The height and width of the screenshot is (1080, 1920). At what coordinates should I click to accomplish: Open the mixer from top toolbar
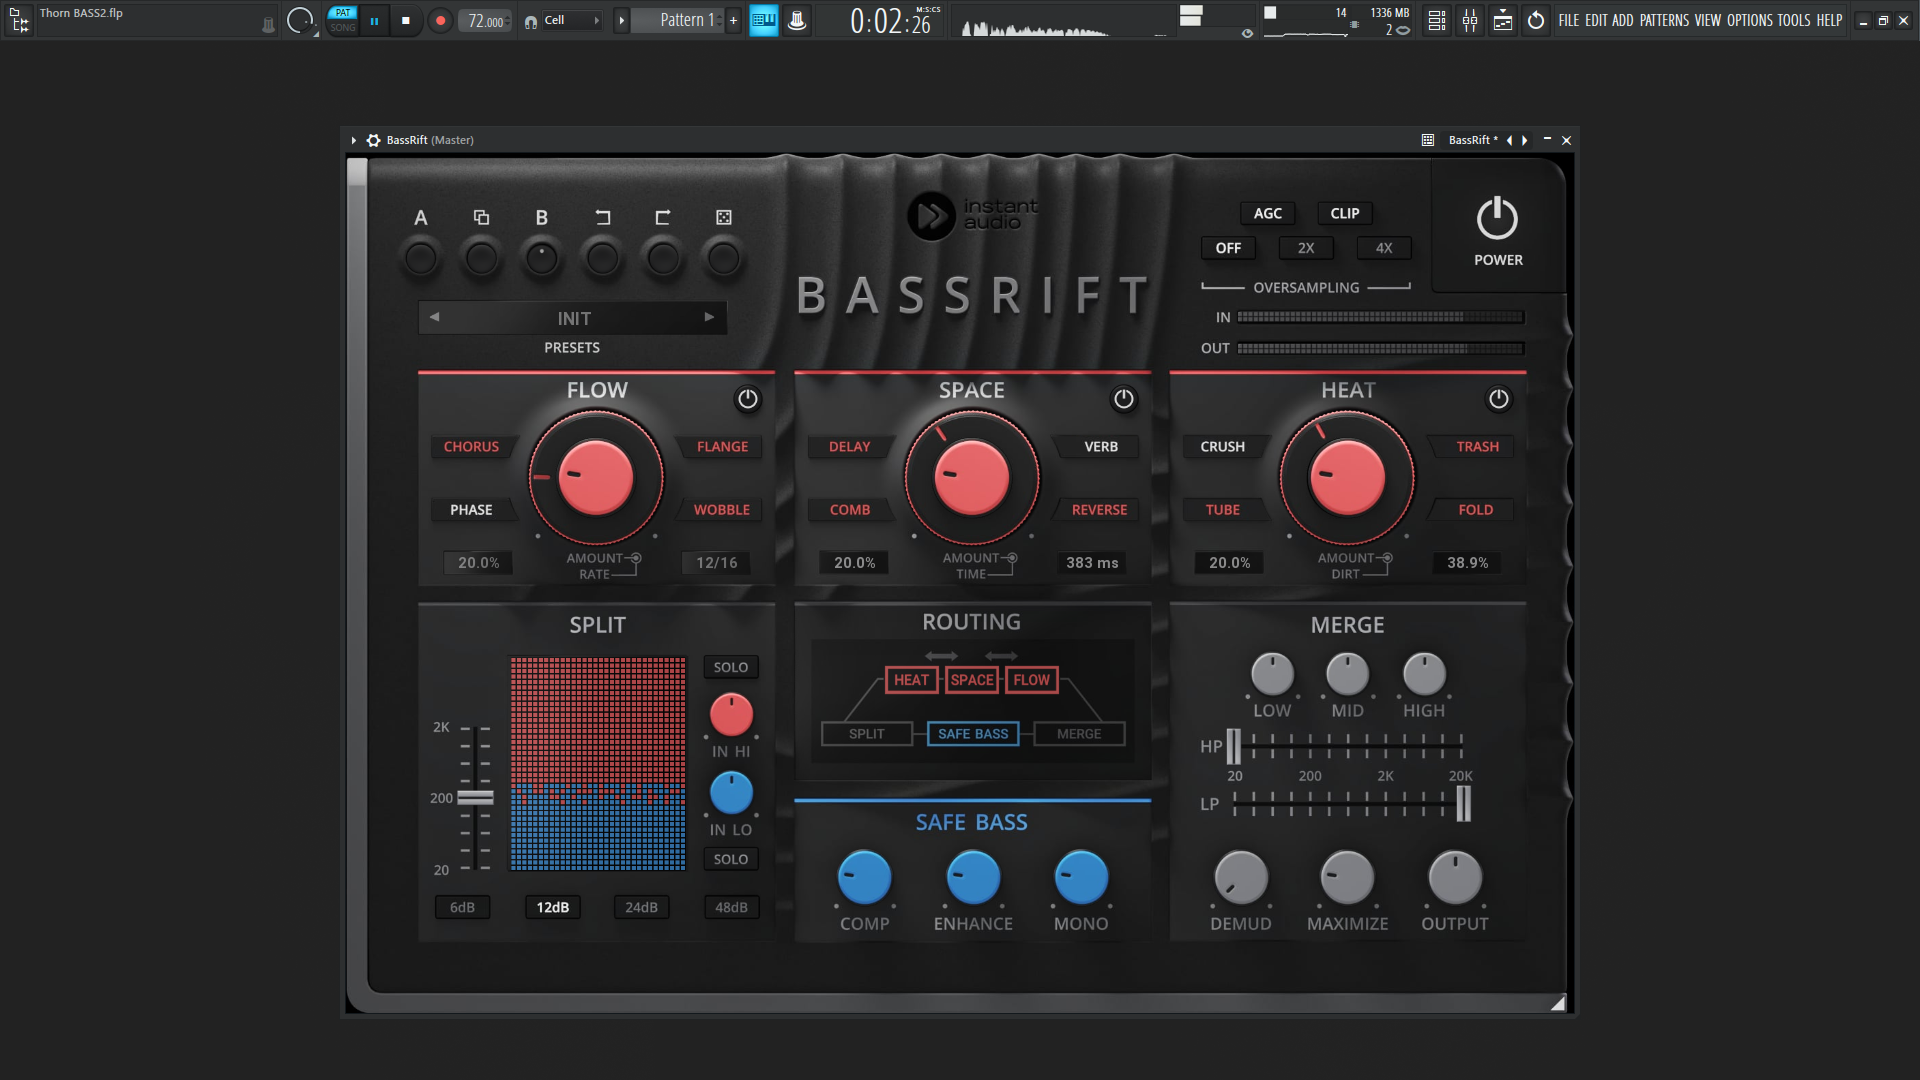tap(1469, 20)
